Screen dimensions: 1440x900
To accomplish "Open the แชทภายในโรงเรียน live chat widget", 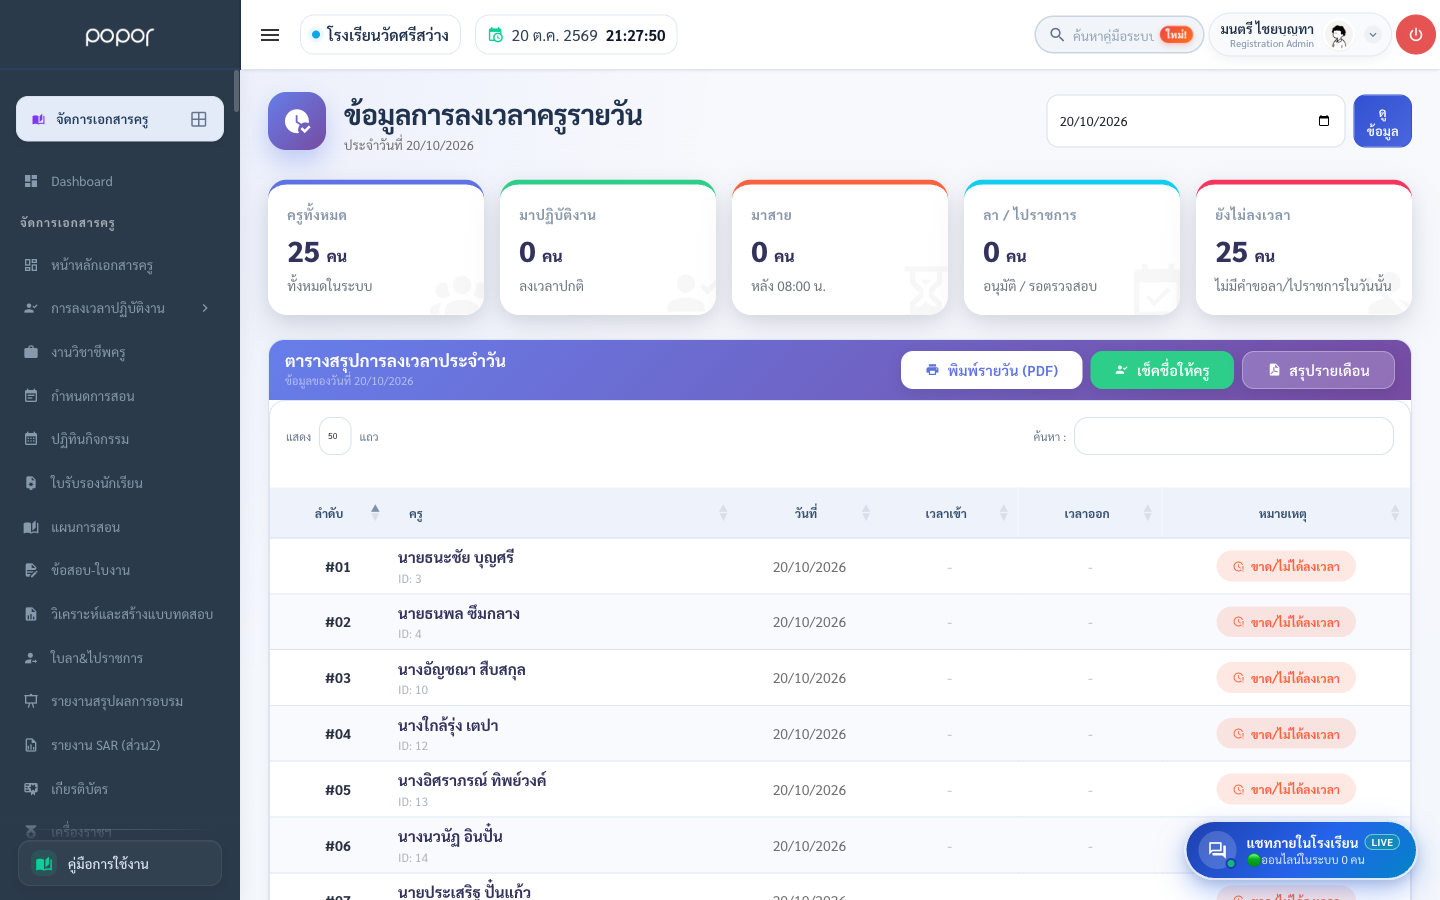I will coord(1301,850).
